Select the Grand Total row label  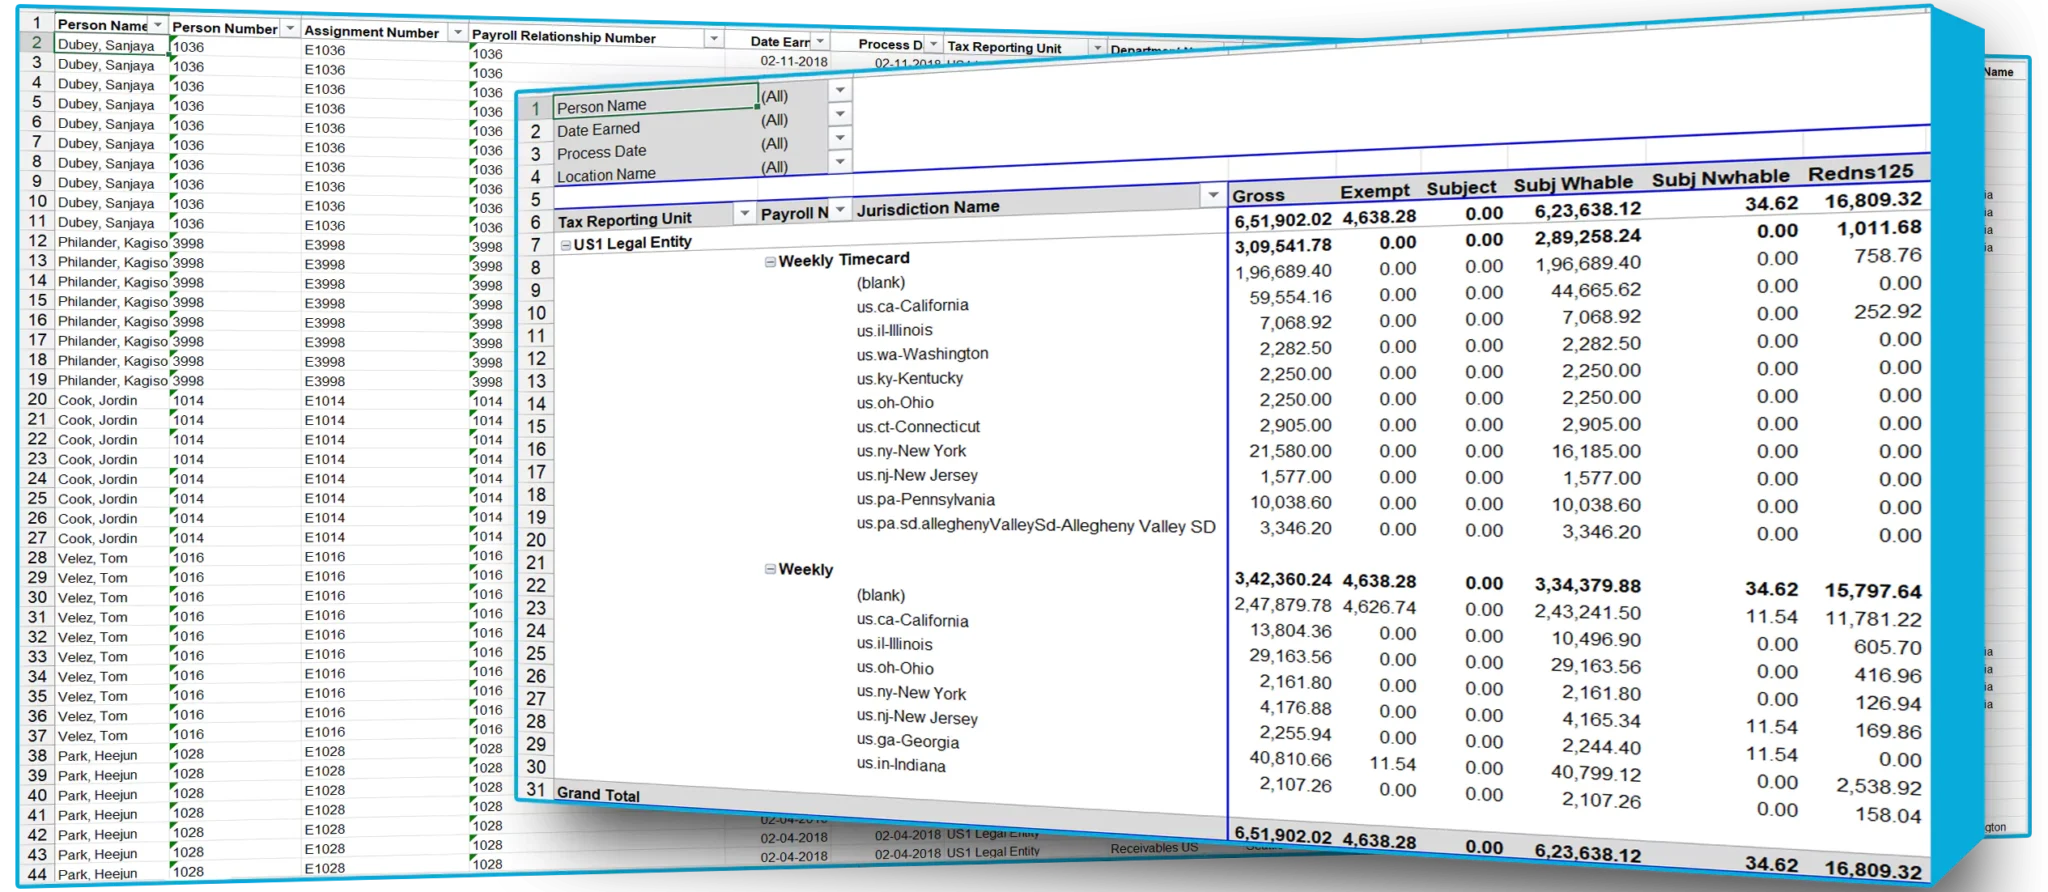click(598, 794)
